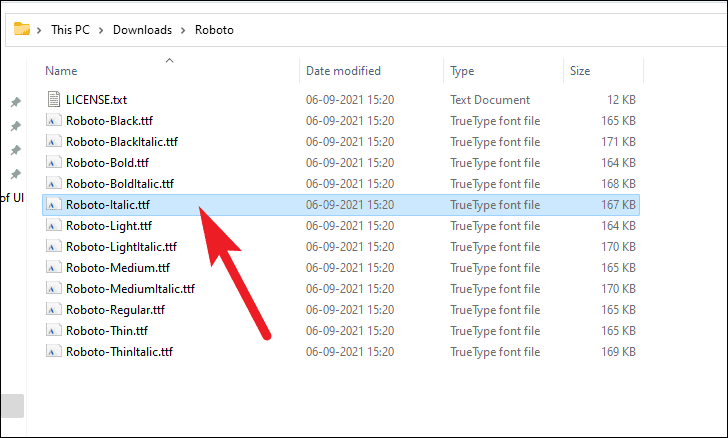Viewport: 728px width, 438px height.
Task: Click the Roboto-LightItalic.ttf font file icon
Action: point(54,247)
